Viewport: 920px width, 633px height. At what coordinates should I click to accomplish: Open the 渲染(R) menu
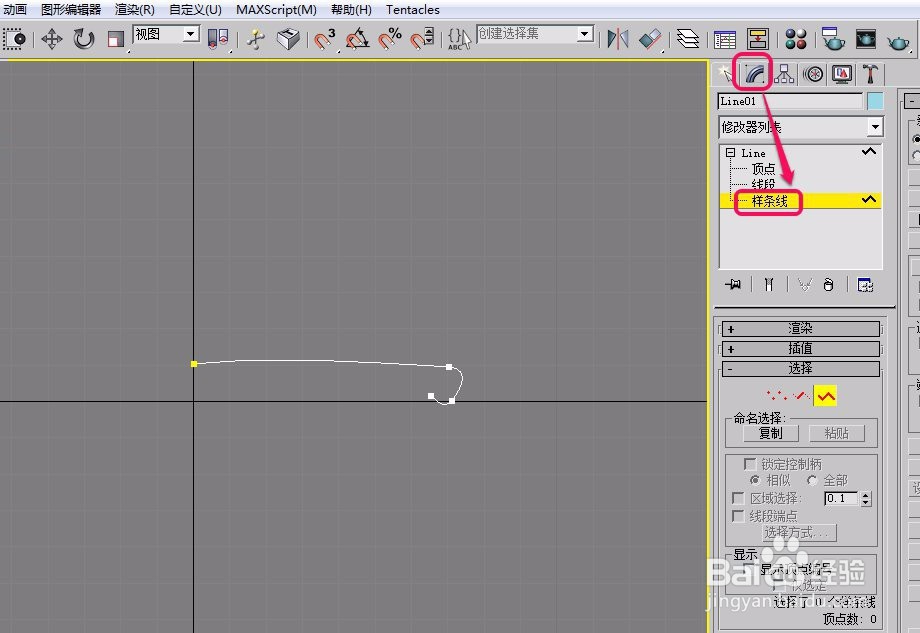(135, 9)
